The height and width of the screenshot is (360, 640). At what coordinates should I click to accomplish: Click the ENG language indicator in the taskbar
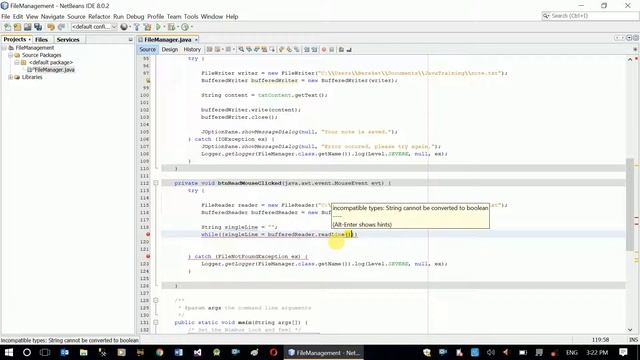click(572, 352)
